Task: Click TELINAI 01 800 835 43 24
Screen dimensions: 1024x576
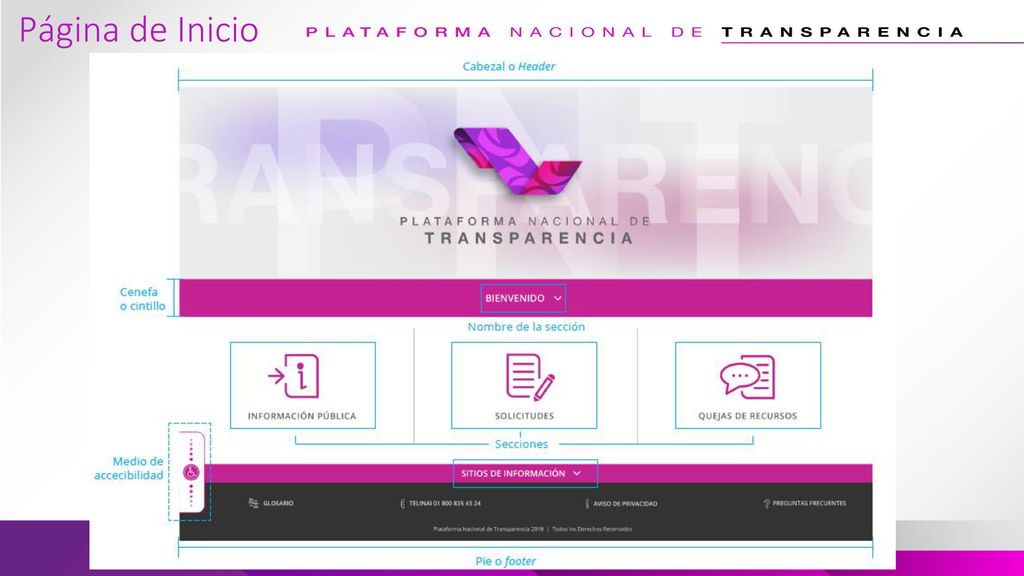Action: tap(445, 504)
